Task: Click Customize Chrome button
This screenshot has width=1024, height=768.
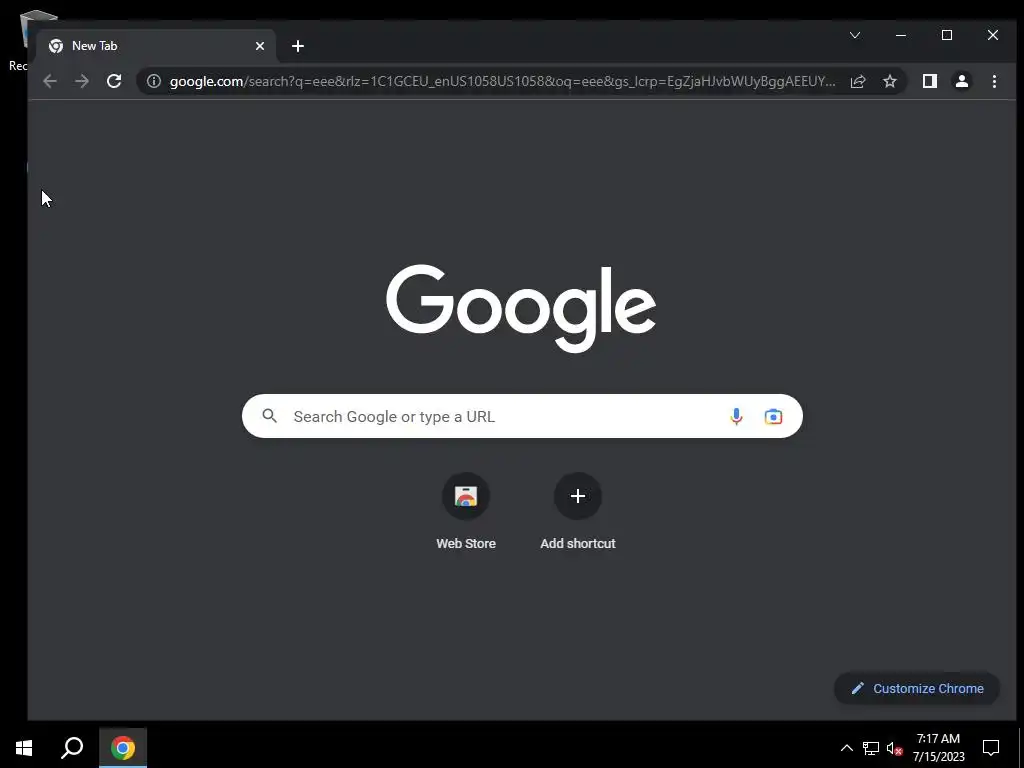Action: point(917,688)
